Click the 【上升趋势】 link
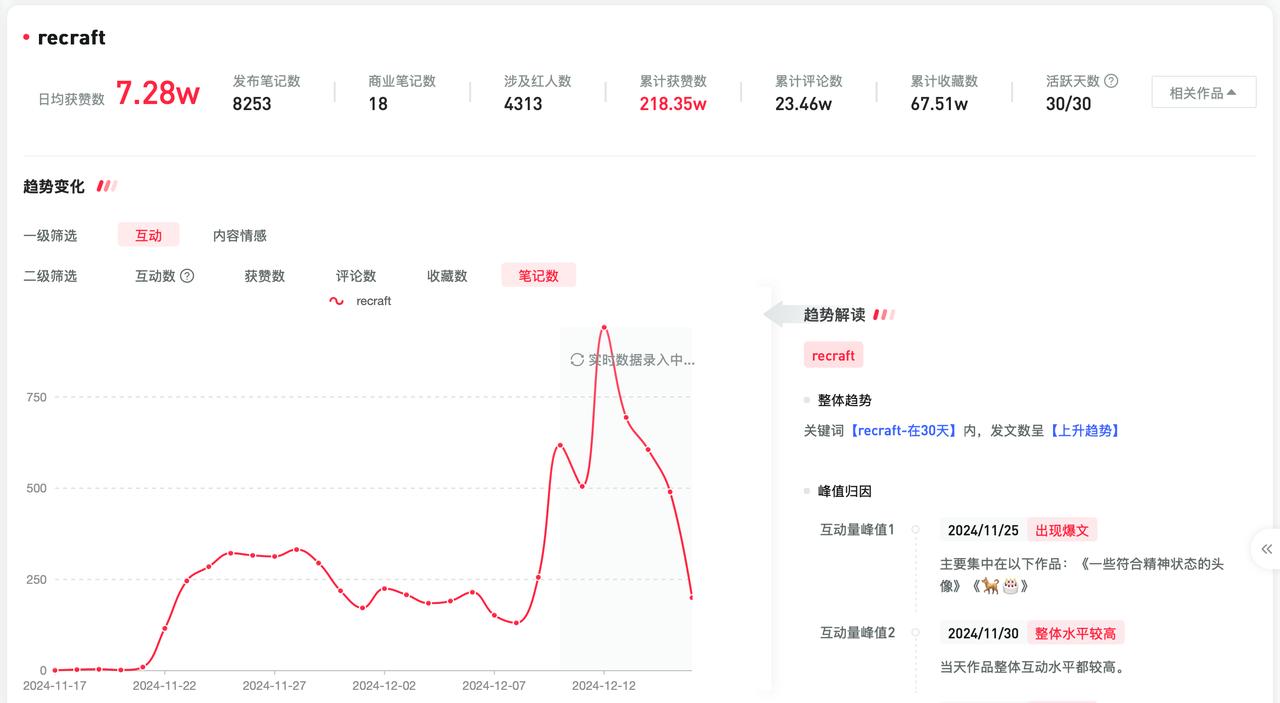1280x703 pixels. click(x=1084, y=431)
